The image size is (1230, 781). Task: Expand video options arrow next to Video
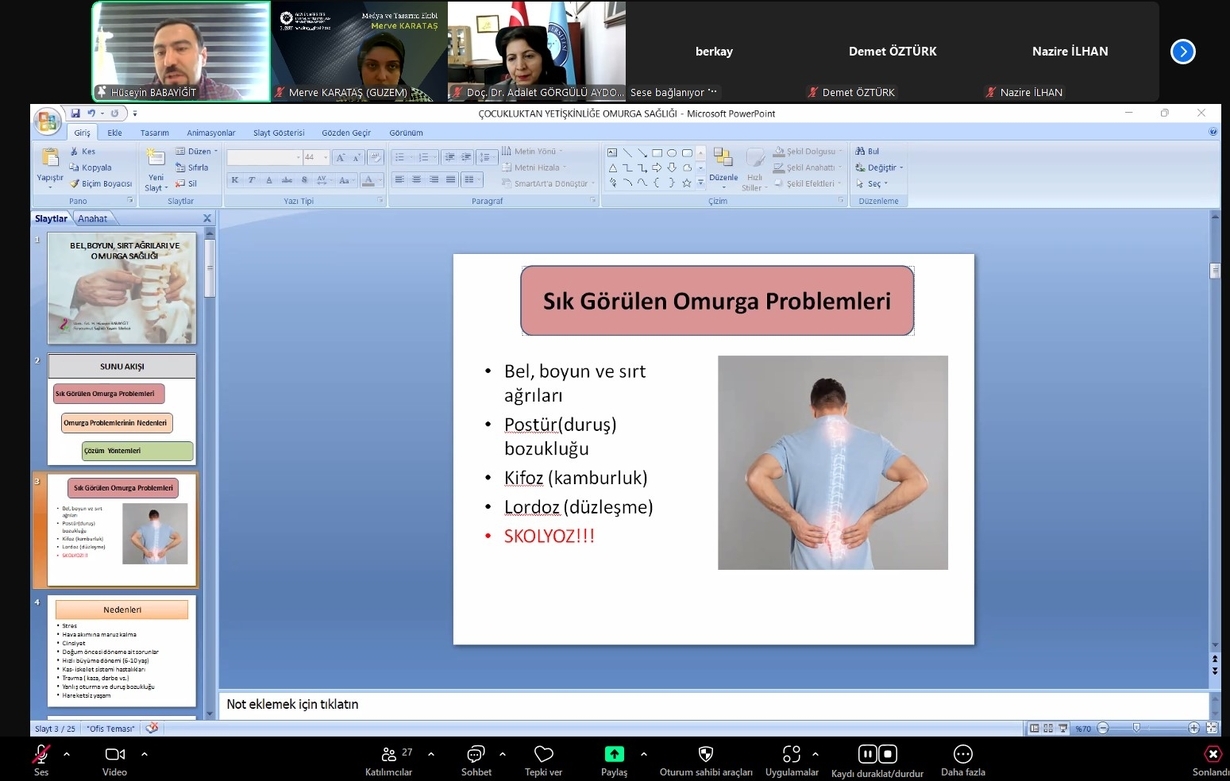click(144, 754)
